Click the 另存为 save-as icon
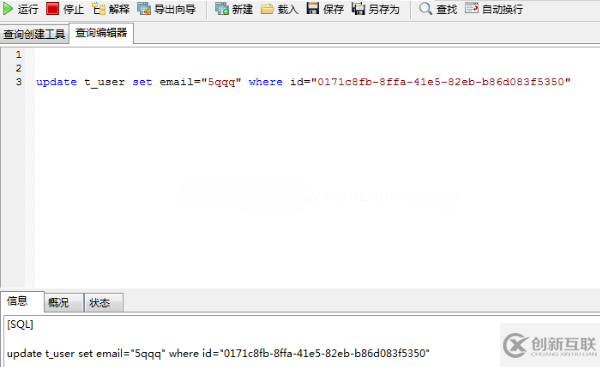The width and height of the screenshot is (600, 367). (358, 8)
